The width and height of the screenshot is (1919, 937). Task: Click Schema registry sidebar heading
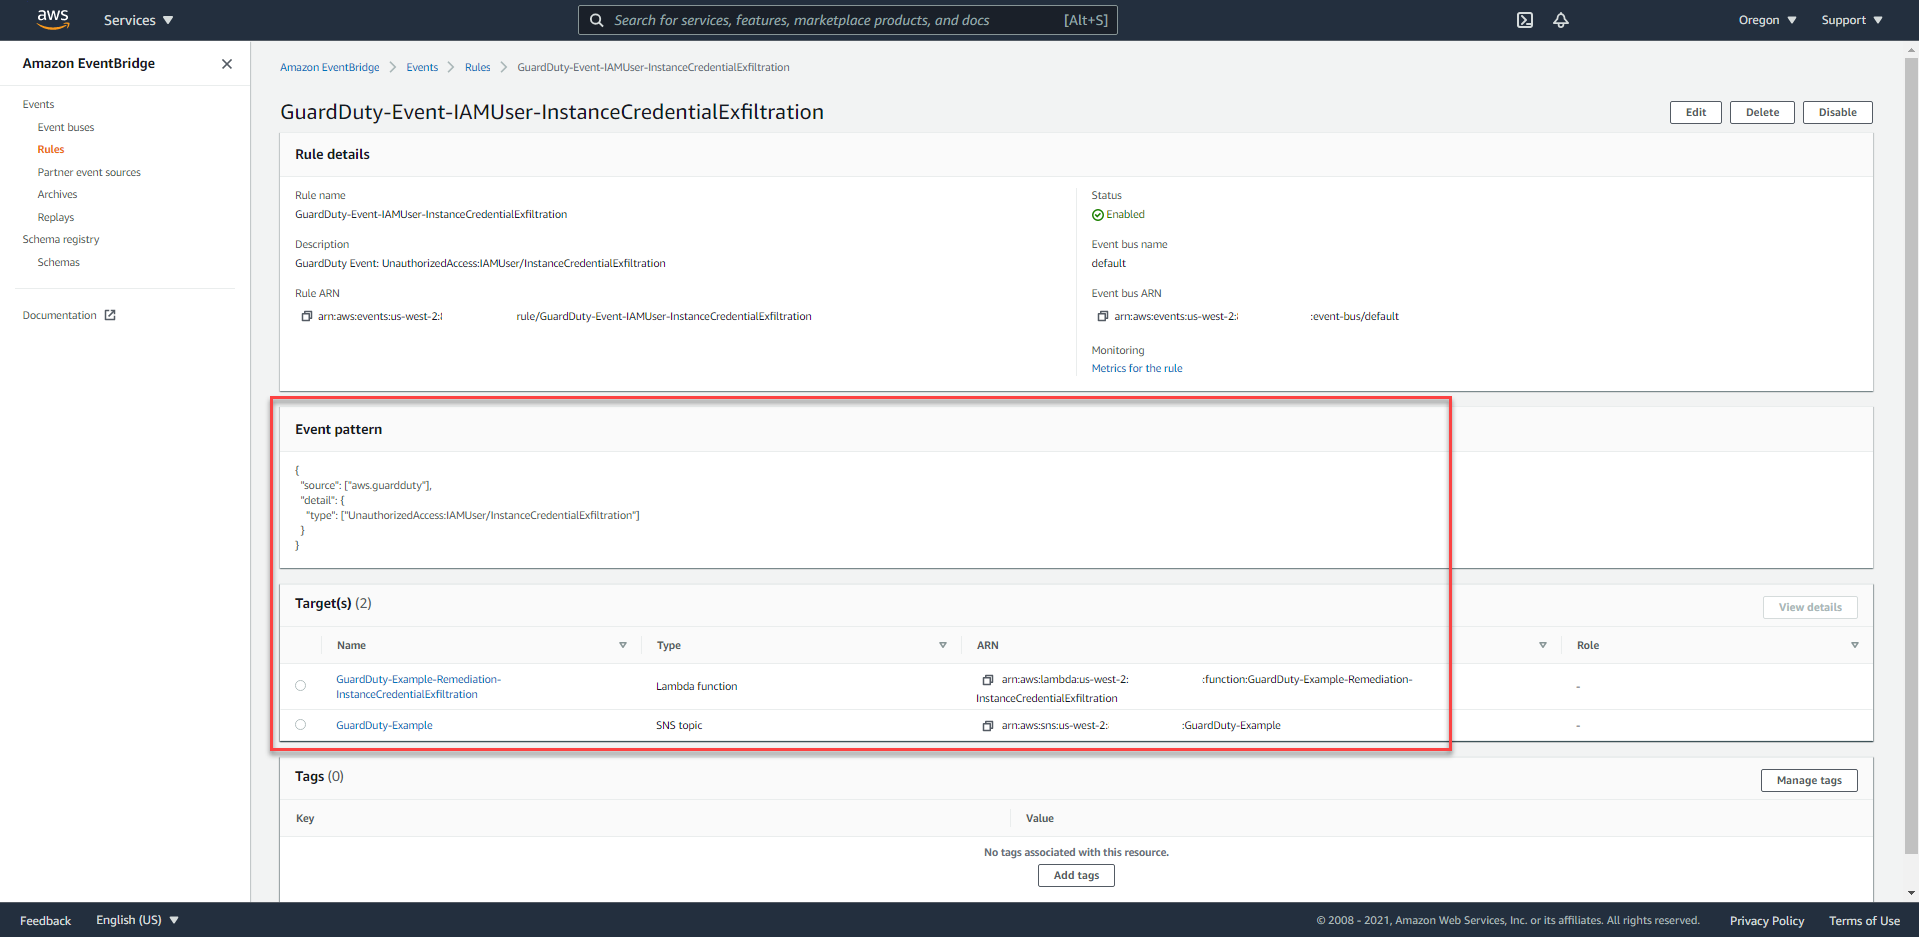[61, 239]
